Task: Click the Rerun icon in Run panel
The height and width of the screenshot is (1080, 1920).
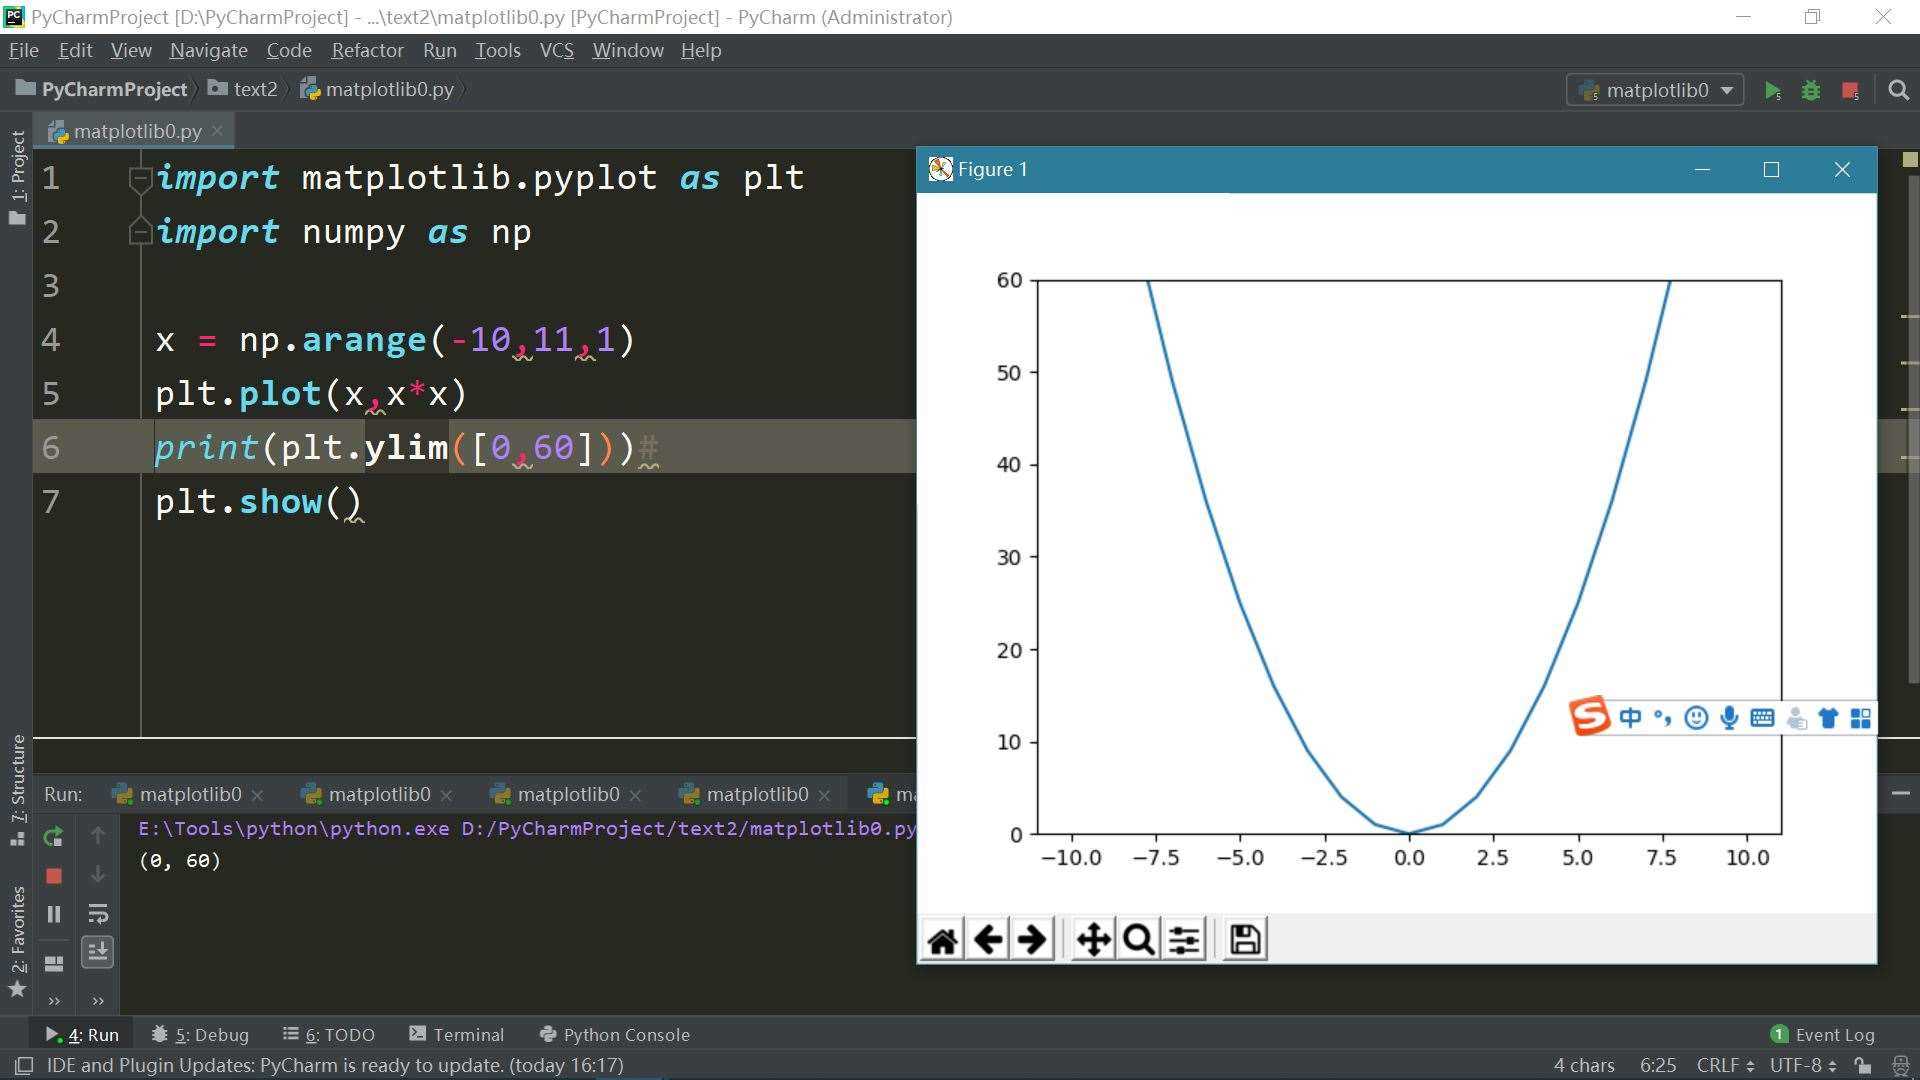Action: point(54,836)
